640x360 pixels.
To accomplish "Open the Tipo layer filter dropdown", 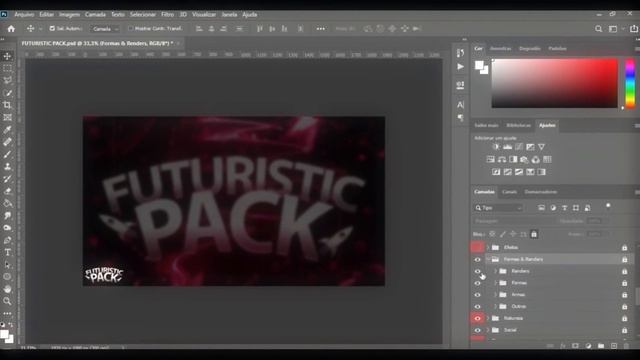I will [498, 208].
